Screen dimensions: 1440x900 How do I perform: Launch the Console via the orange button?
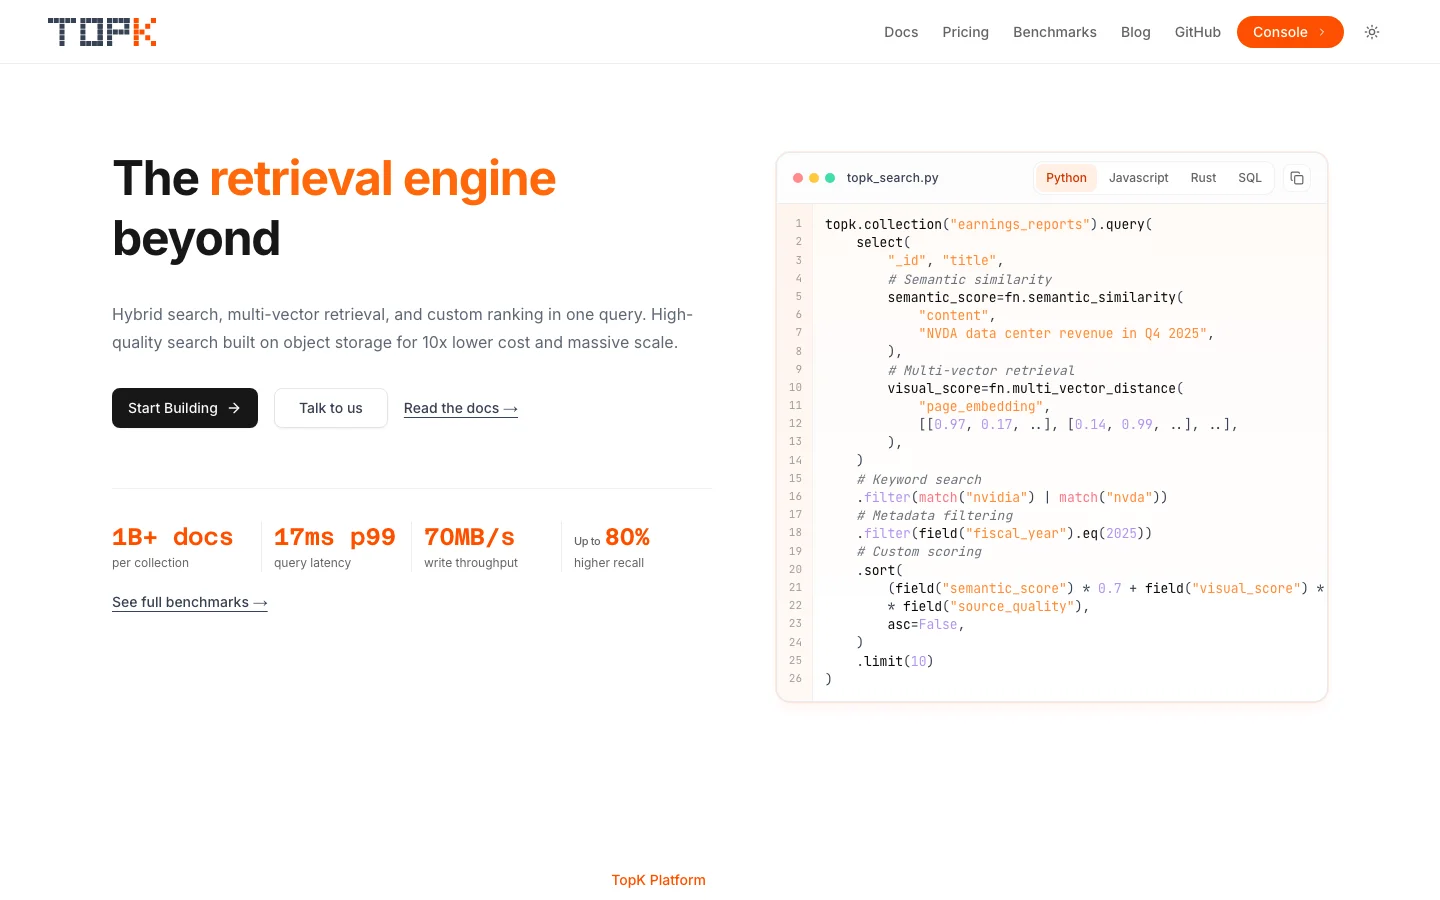(x=1290, y=32)
